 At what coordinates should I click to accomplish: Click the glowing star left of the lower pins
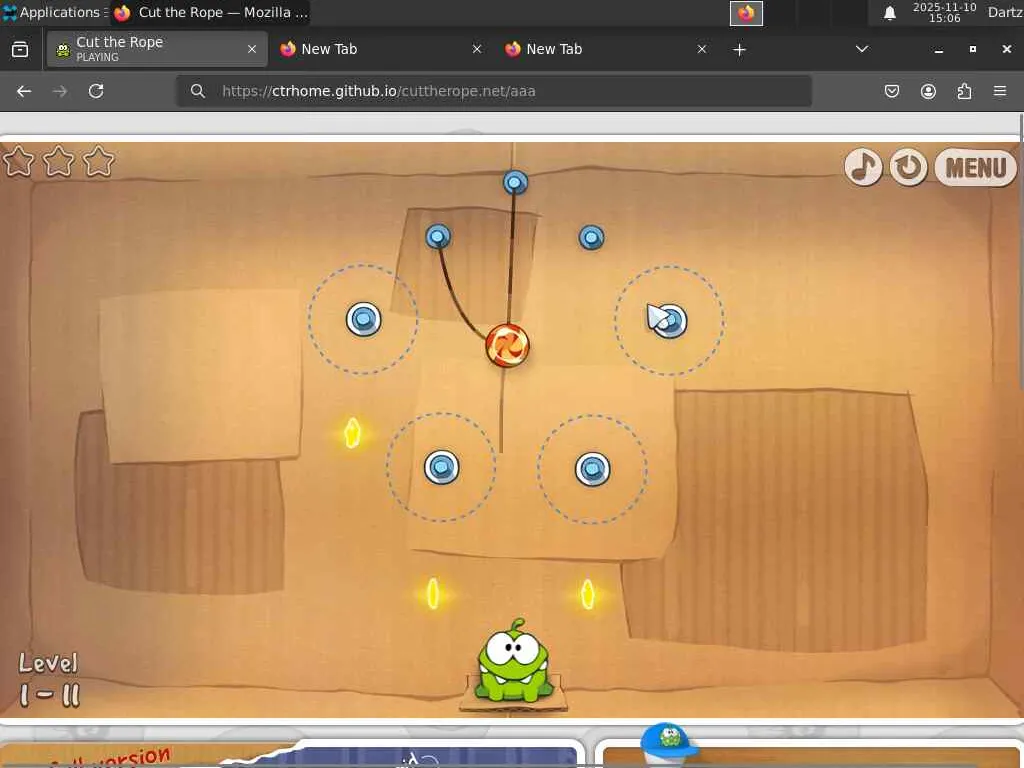tap(352, 432)
